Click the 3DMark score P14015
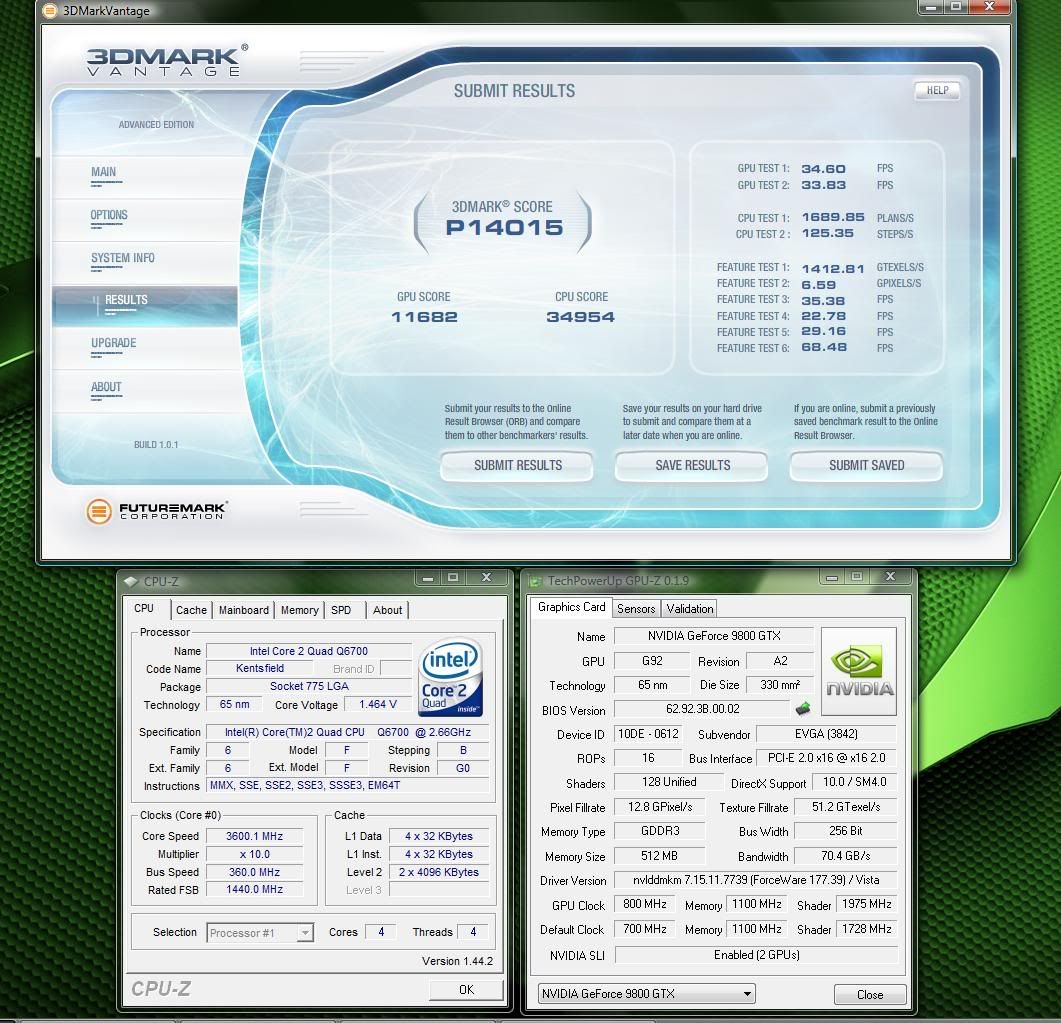 504,227
